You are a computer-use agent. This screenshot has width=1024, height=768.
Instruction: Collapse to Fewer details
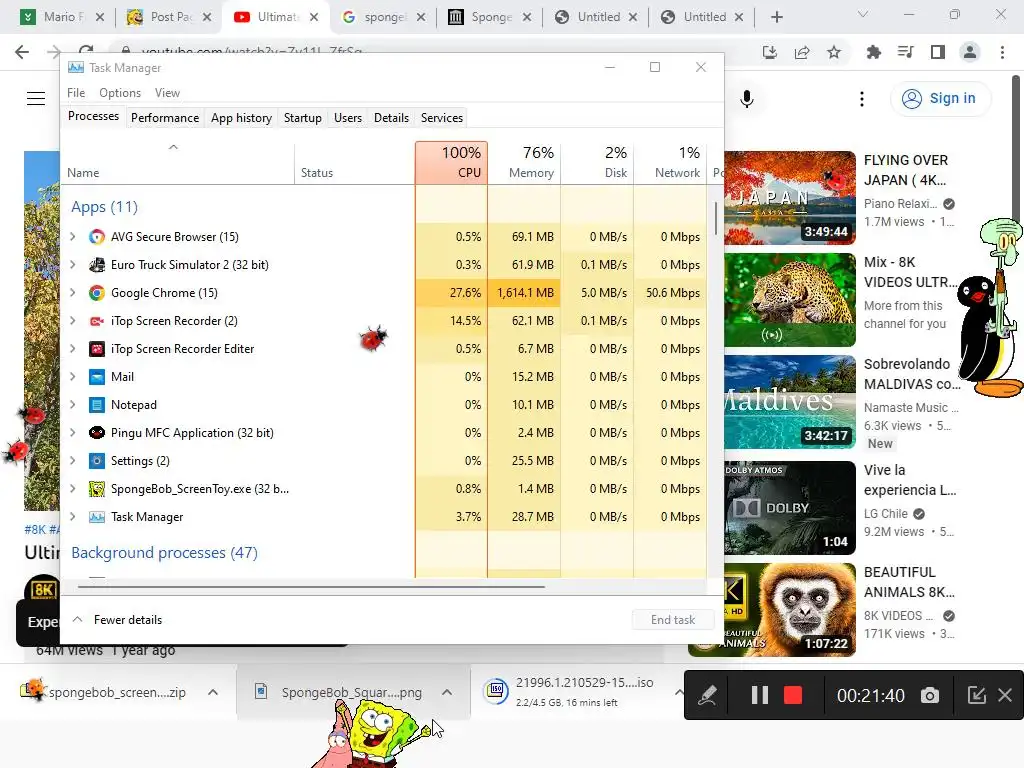[x=118, y=620]
